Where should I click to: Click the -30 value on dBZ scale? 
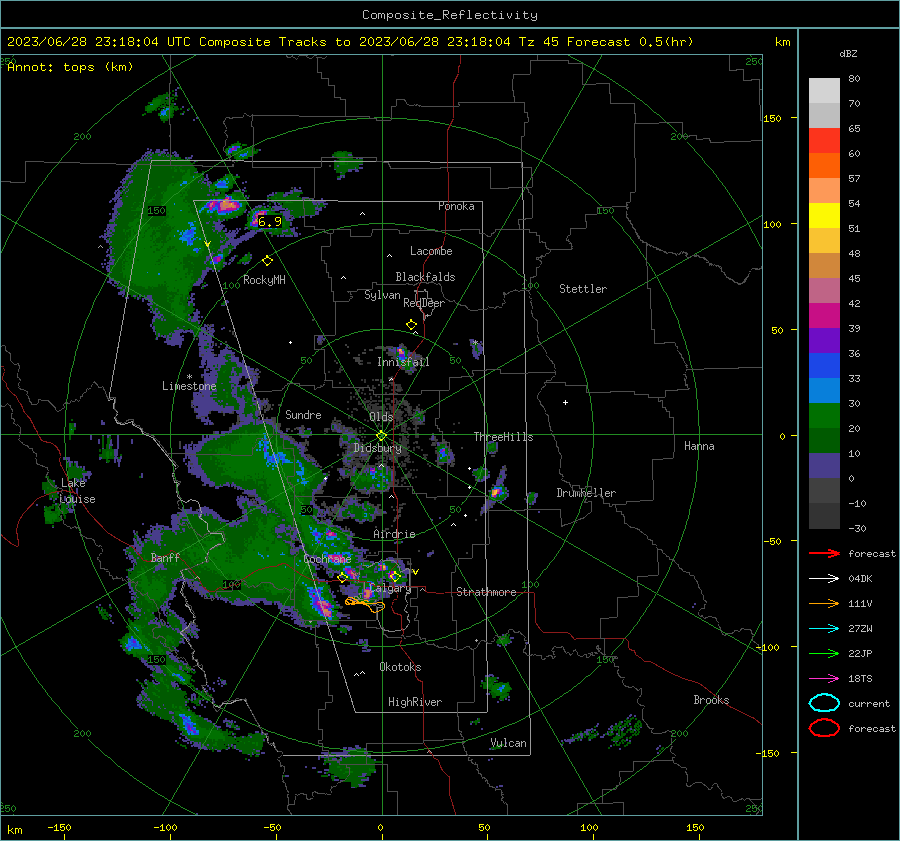click(857, 528)
